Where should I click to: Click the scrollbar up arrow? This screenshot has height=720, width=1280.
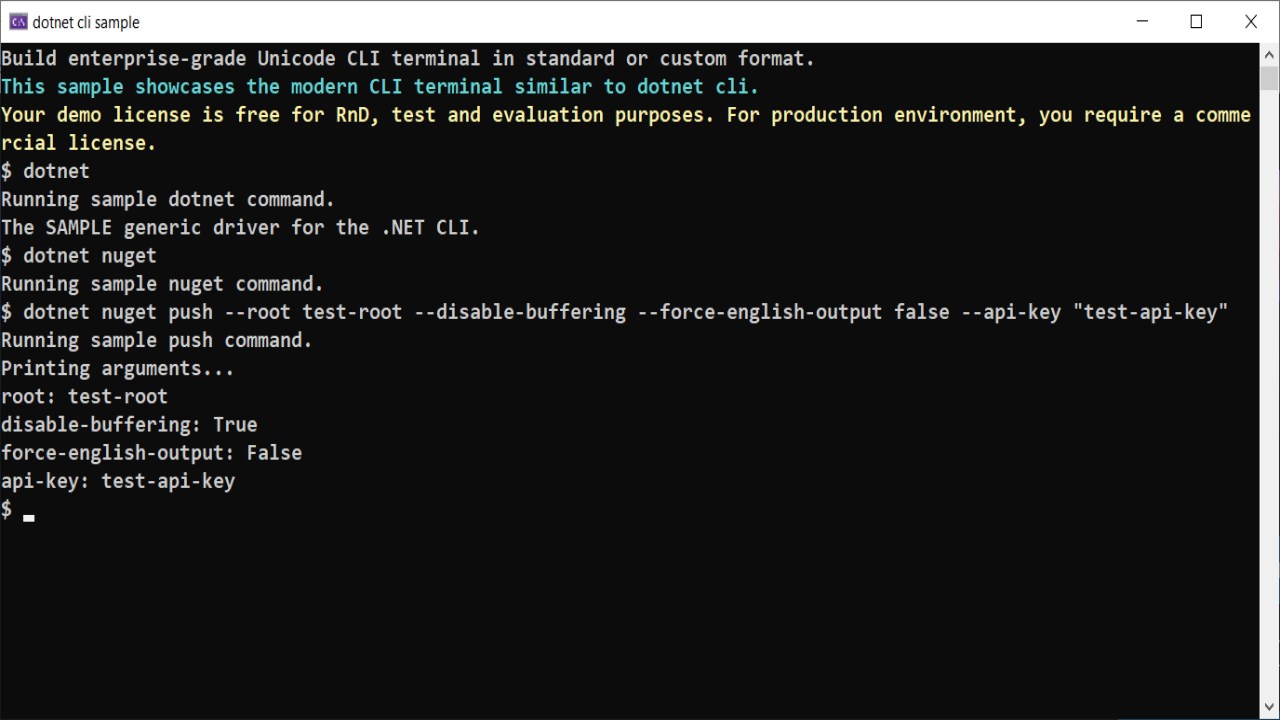click(1269, 53)
